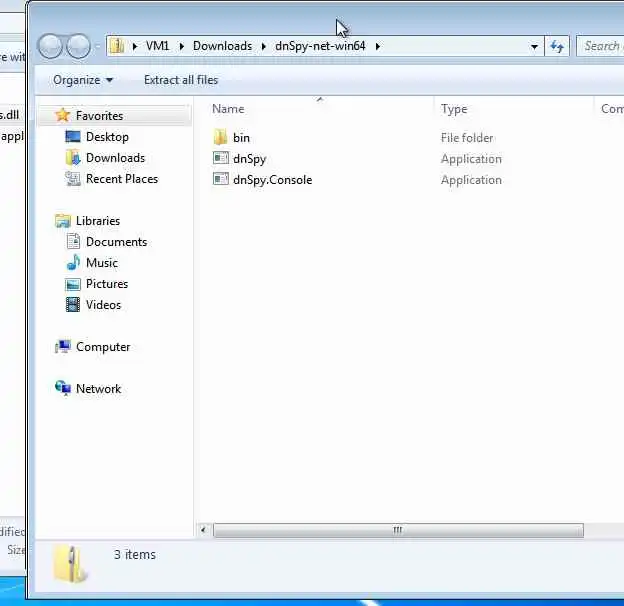Image resolution: width=624 pixels, height=606 pixels.
Task: Click the dnSpy.Console application icon
Action: 221,179
